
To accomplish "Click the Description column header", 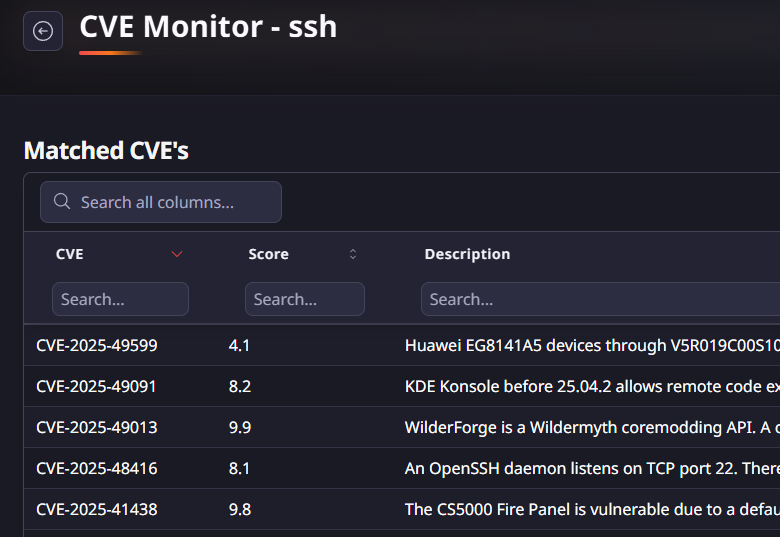I will pos(467,254).
